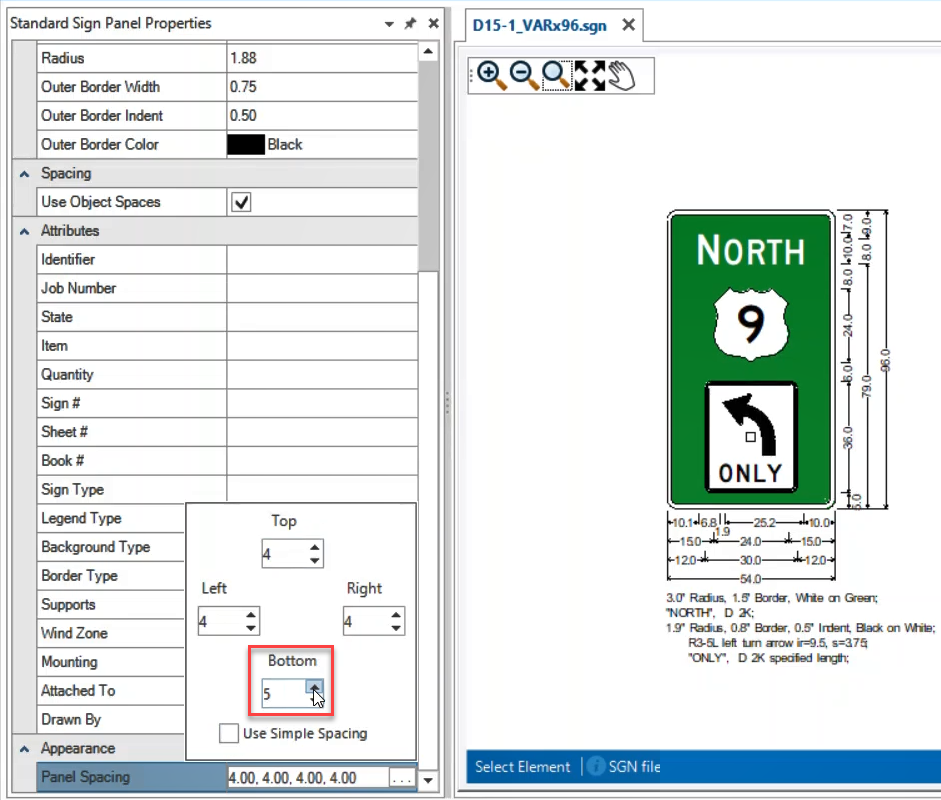The height and width of the screenshot is (800, 941).
Task: Uncheck the Use Object Spaces checkbox
Action: pos(241,202)
